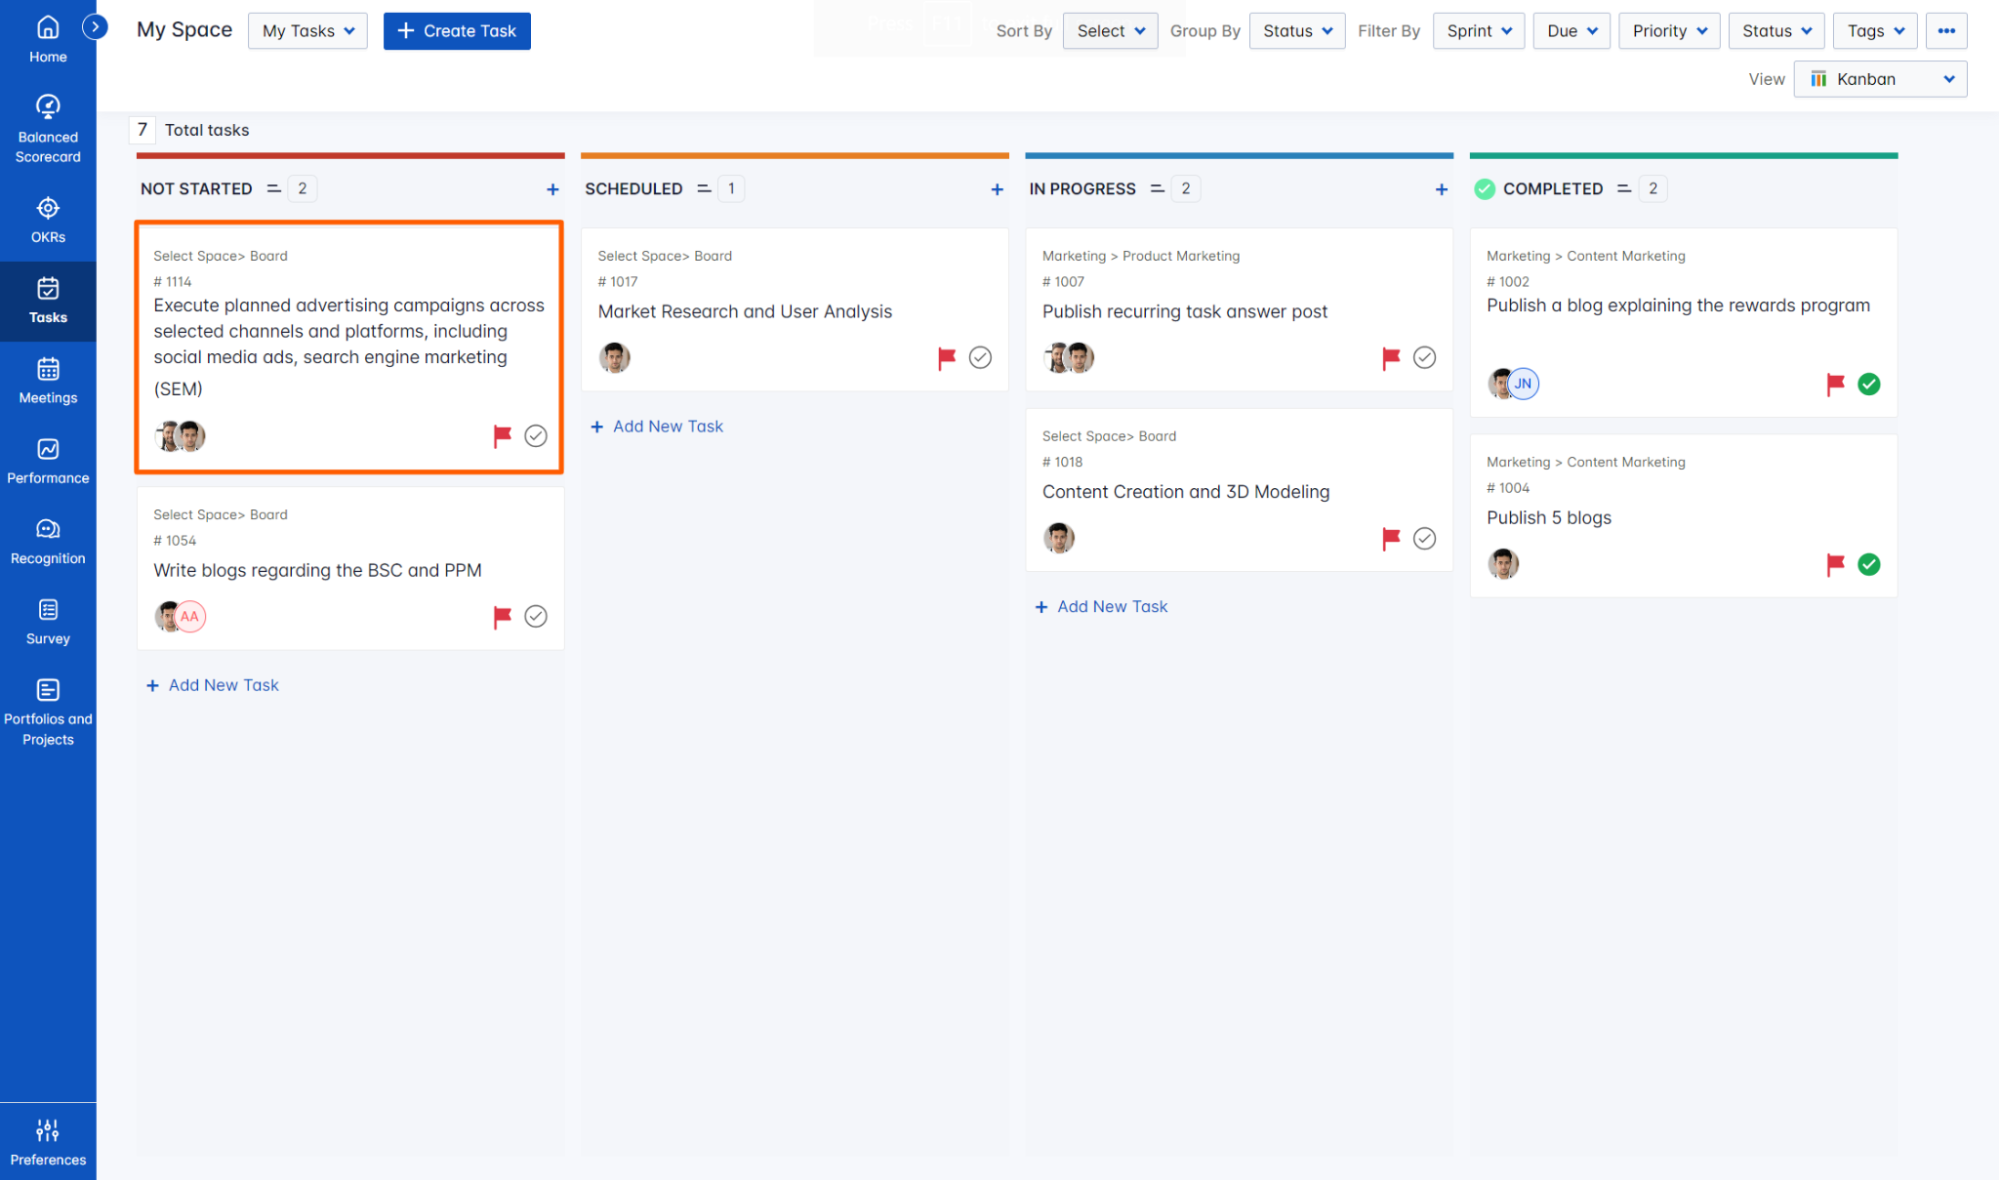Open the Priority filter dropdown

click(1669, 31)
